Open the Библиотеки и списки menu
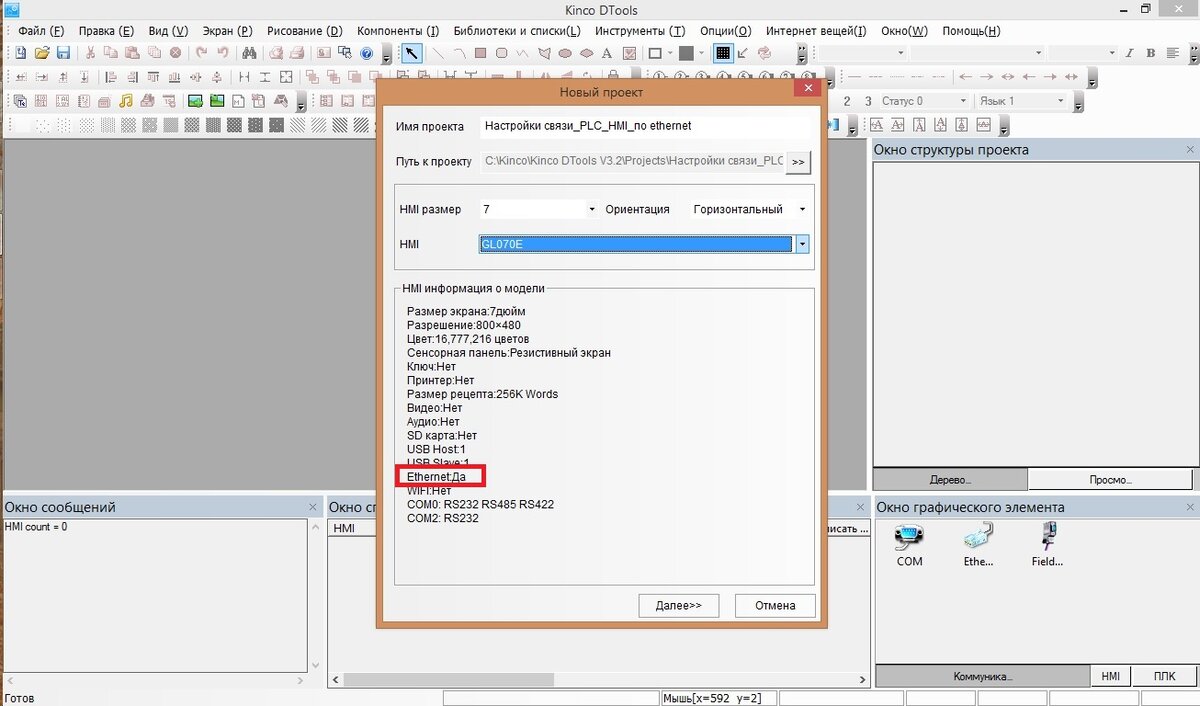 point(517,31)
